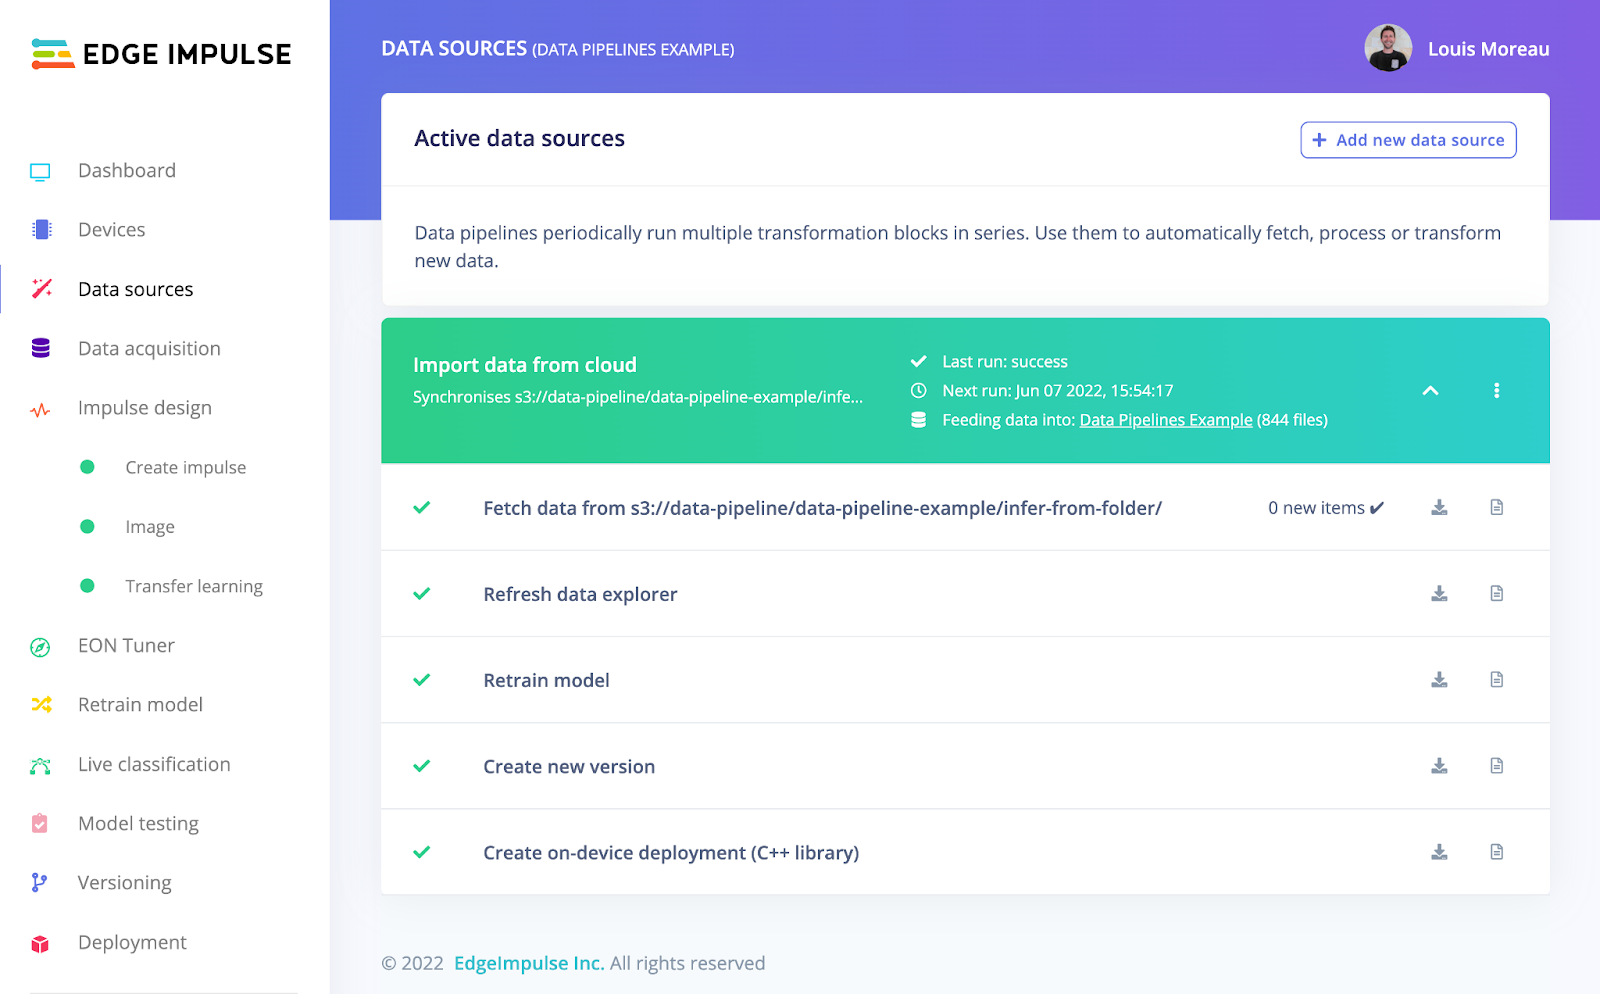Click the Create new version step text
The height and width of the screenshot is (994, 1600).
[x=569, y=766]
